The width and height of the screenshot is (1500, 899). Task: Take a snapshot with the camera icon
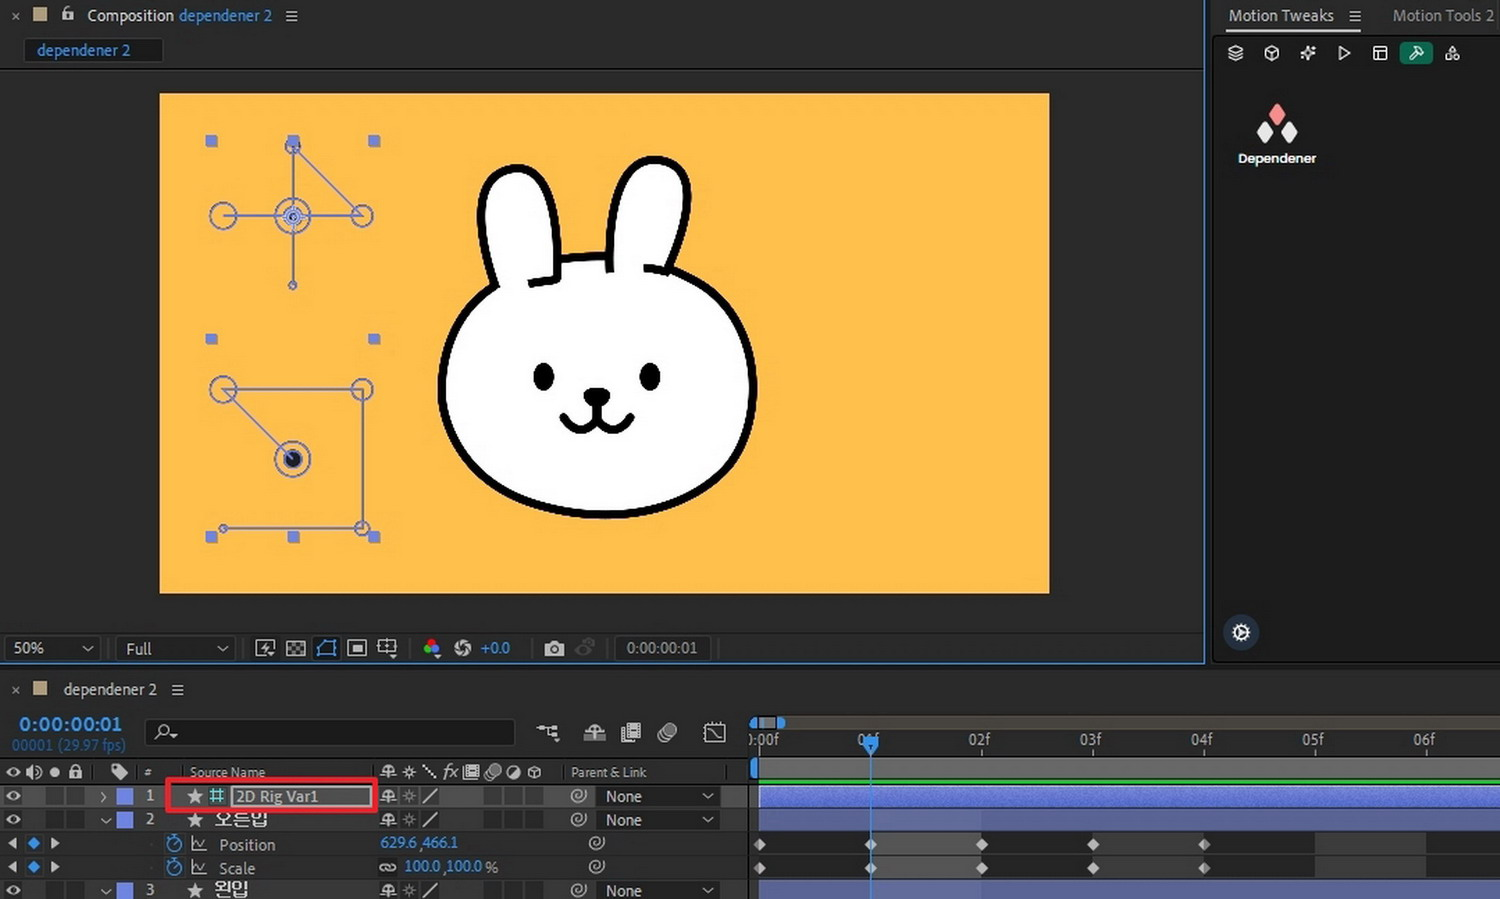pos(553,648)
